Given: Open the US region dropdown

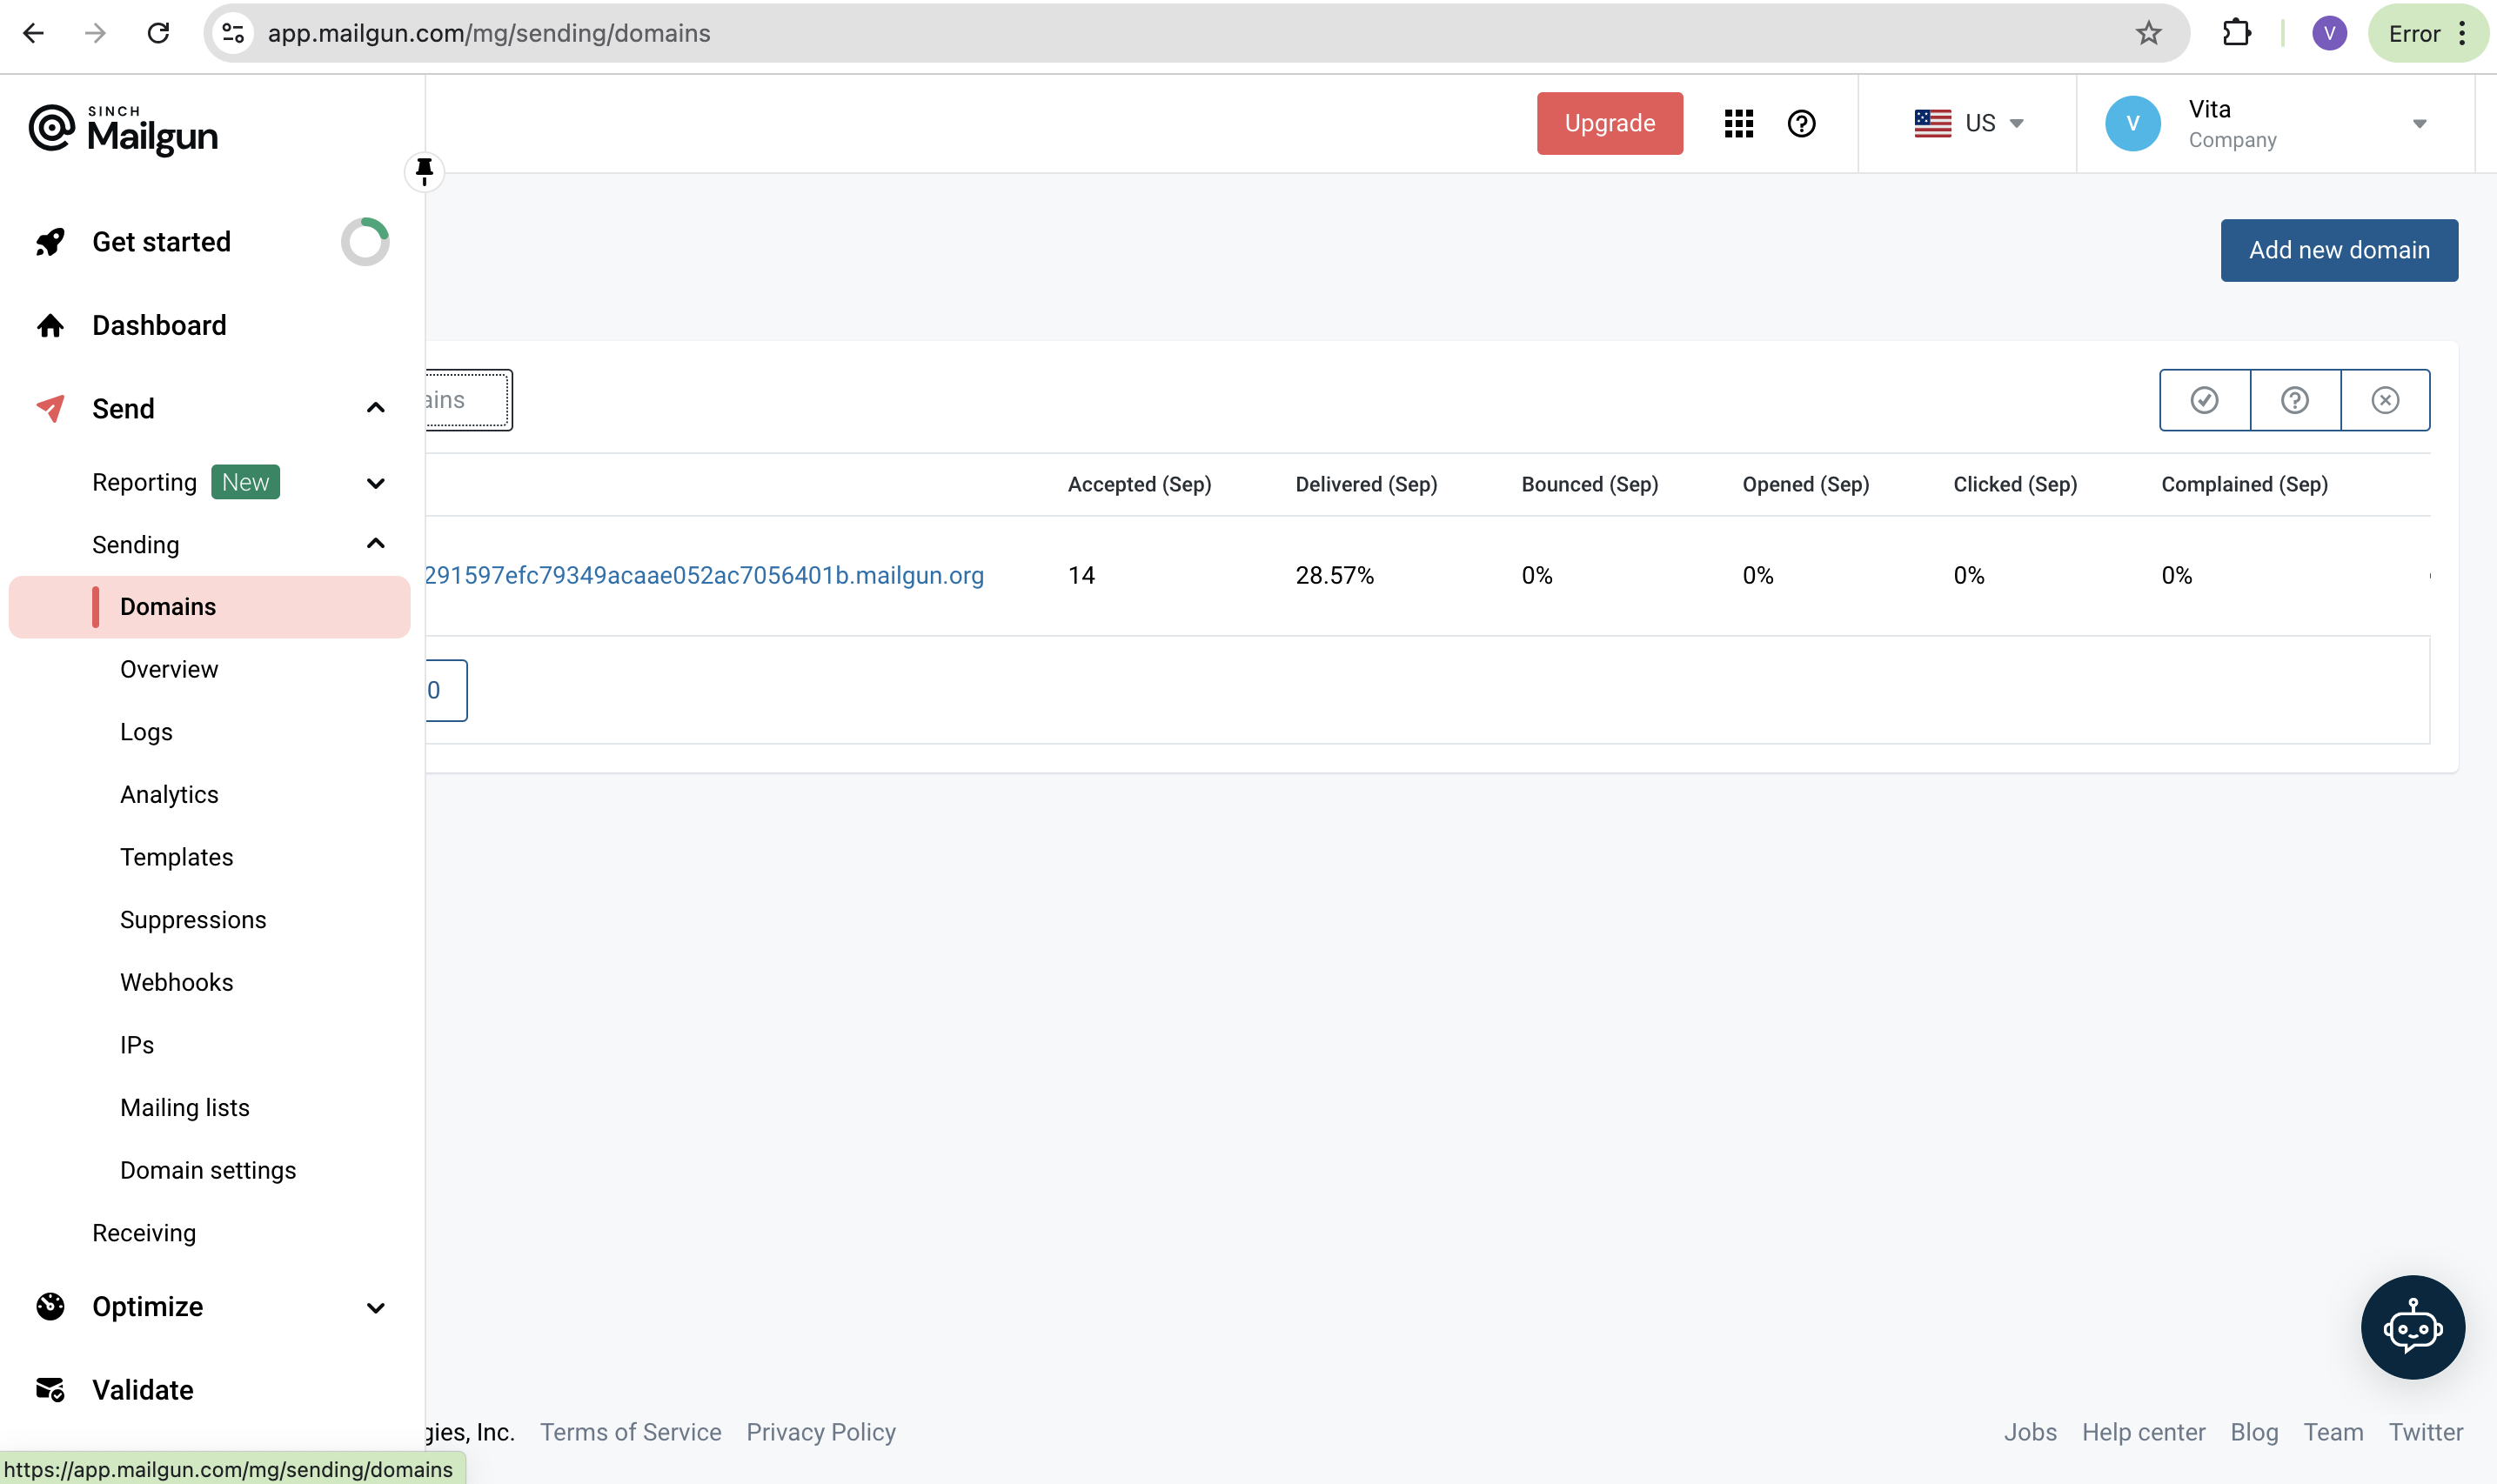Looking at the screenshot, I should (1968, 123).
